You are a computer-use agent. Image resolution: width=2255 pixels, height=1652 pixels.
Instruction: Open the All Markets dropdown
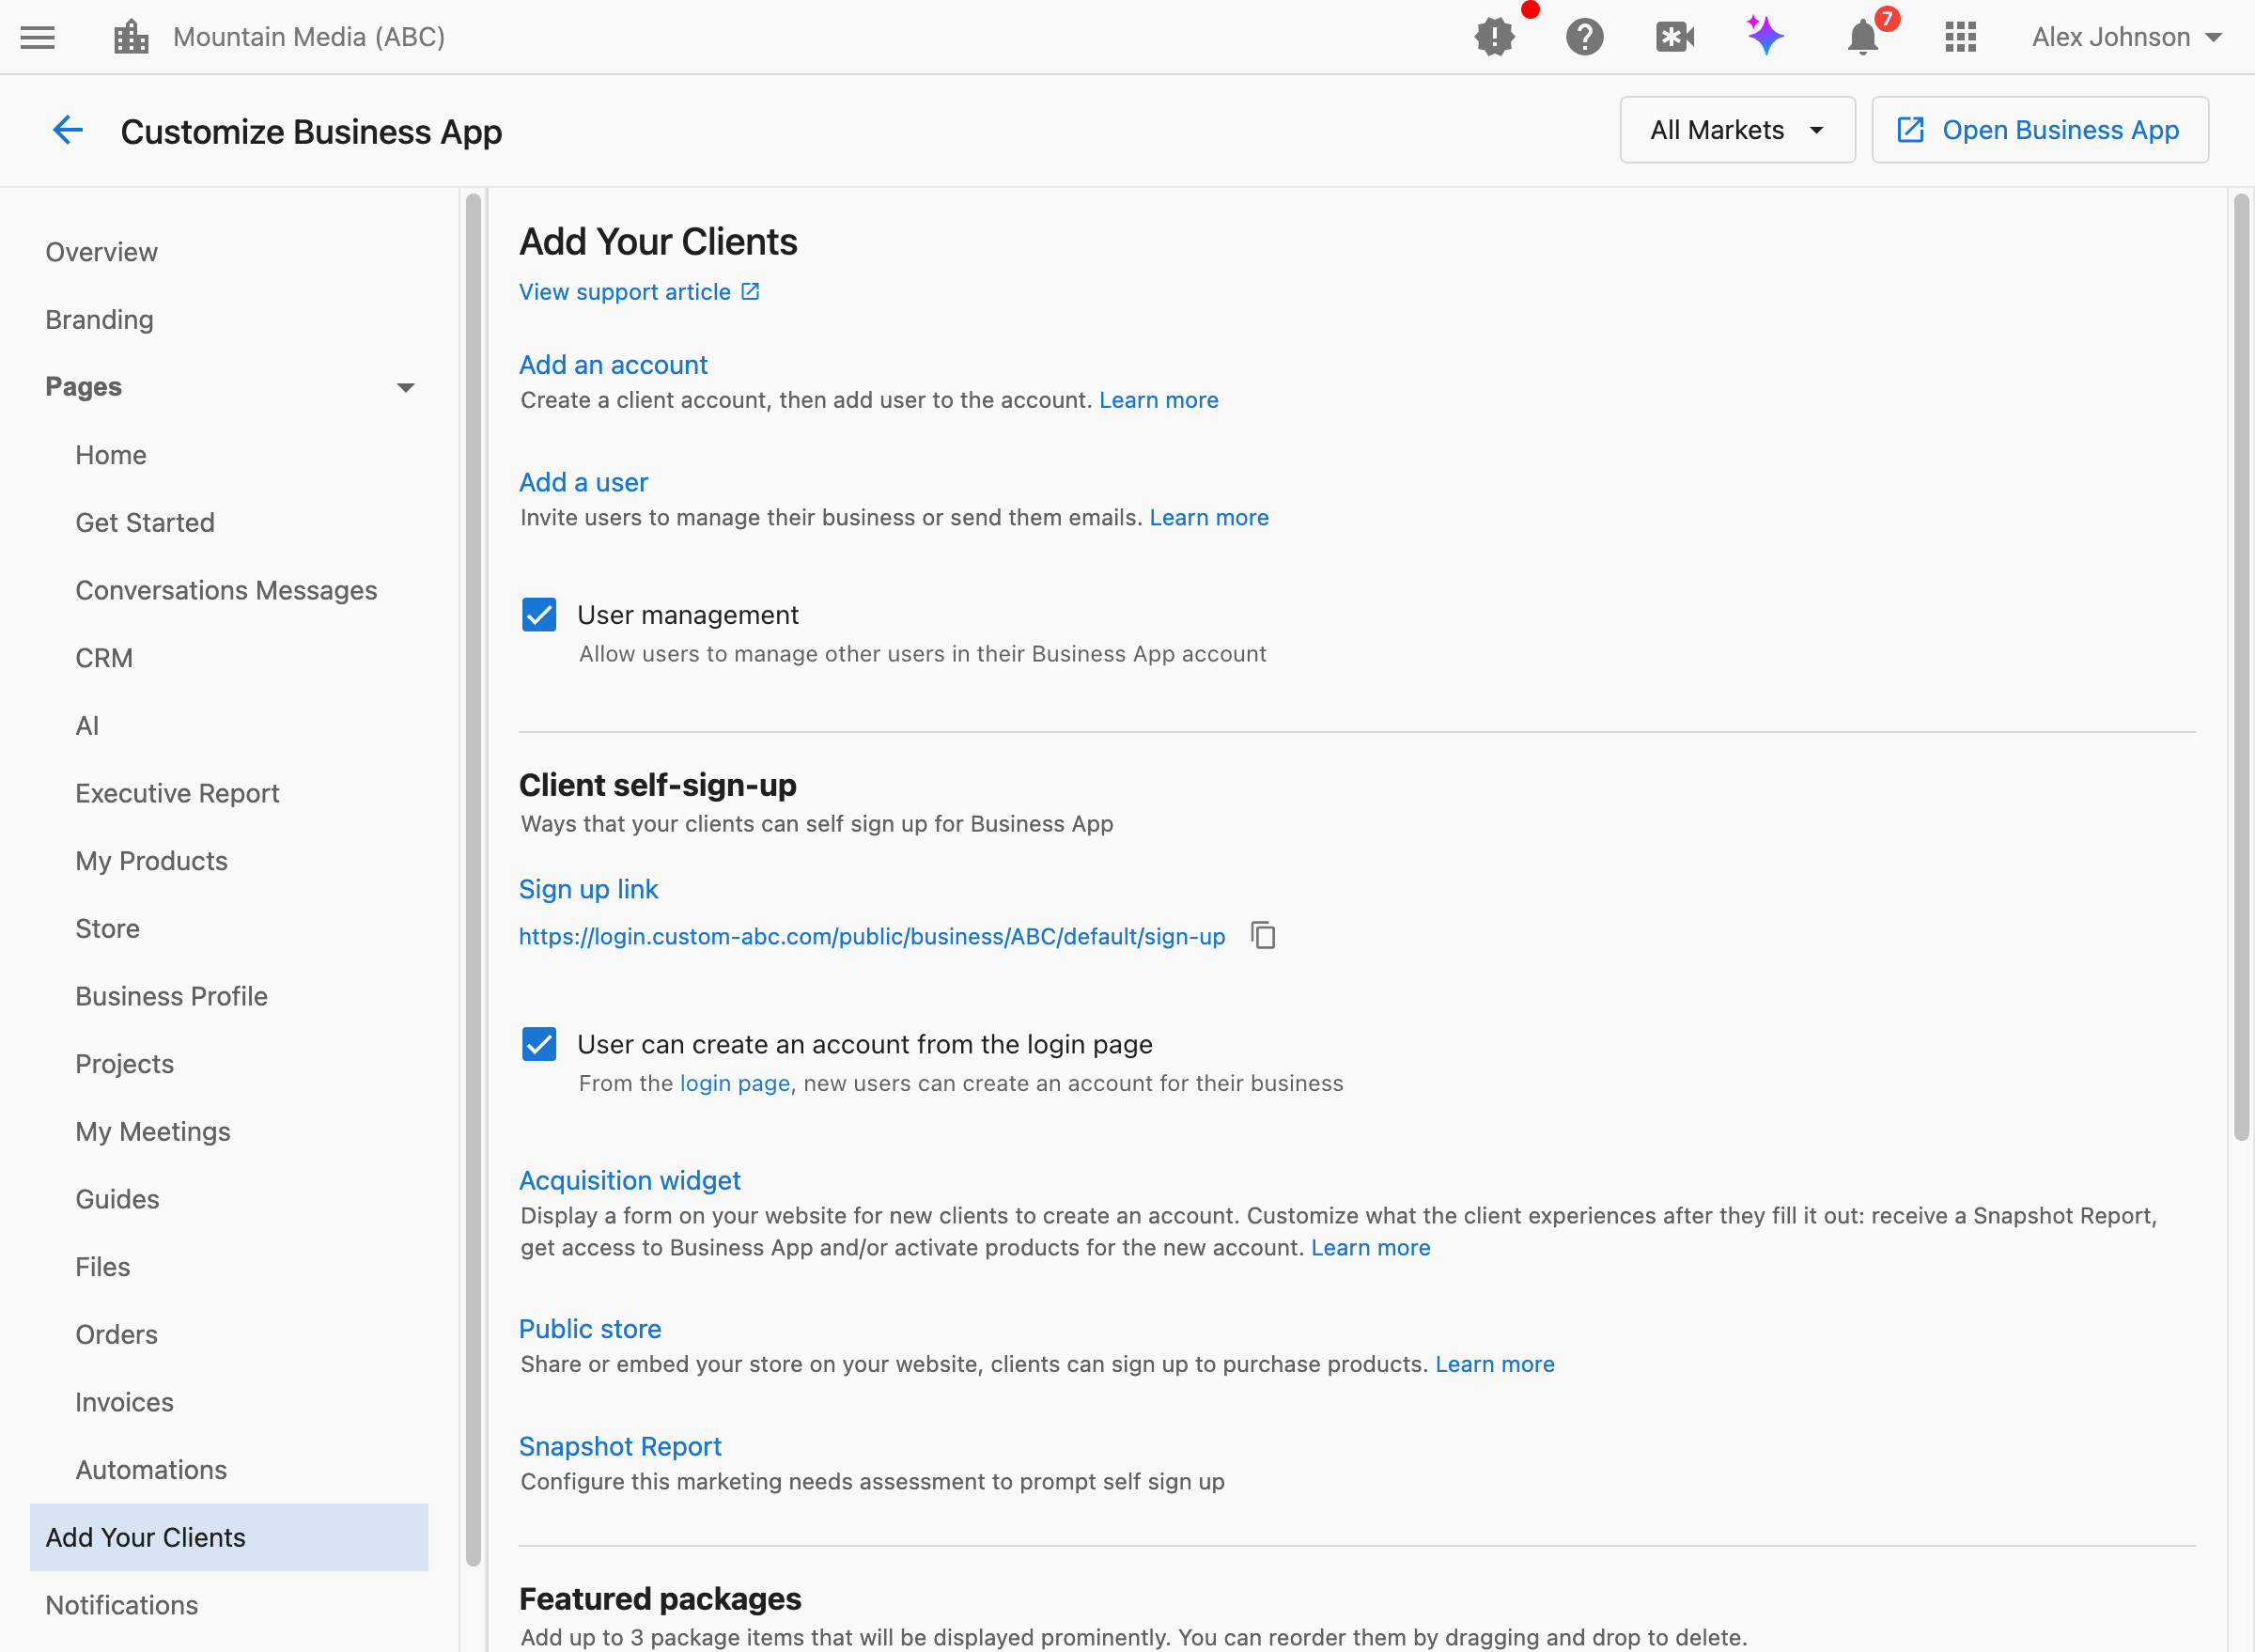coord(1737,130)
